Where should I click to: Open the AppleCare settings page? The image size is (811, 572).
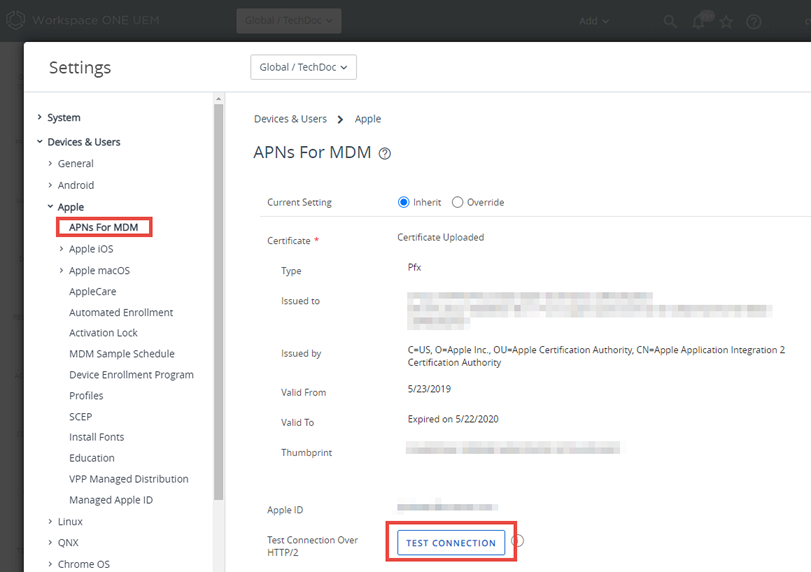click(93, 292)
